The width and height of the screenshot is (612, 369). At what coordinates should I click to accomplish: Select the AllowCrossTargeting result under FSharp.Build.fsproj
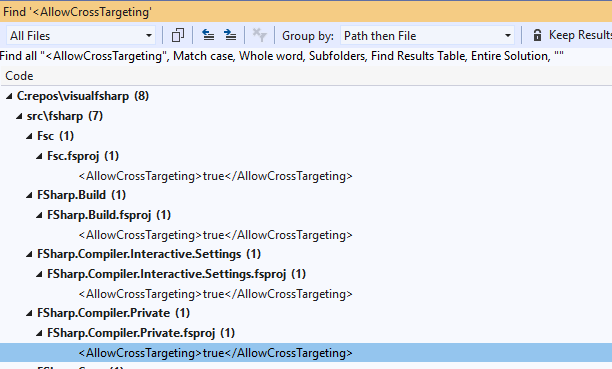click(215, 235)
